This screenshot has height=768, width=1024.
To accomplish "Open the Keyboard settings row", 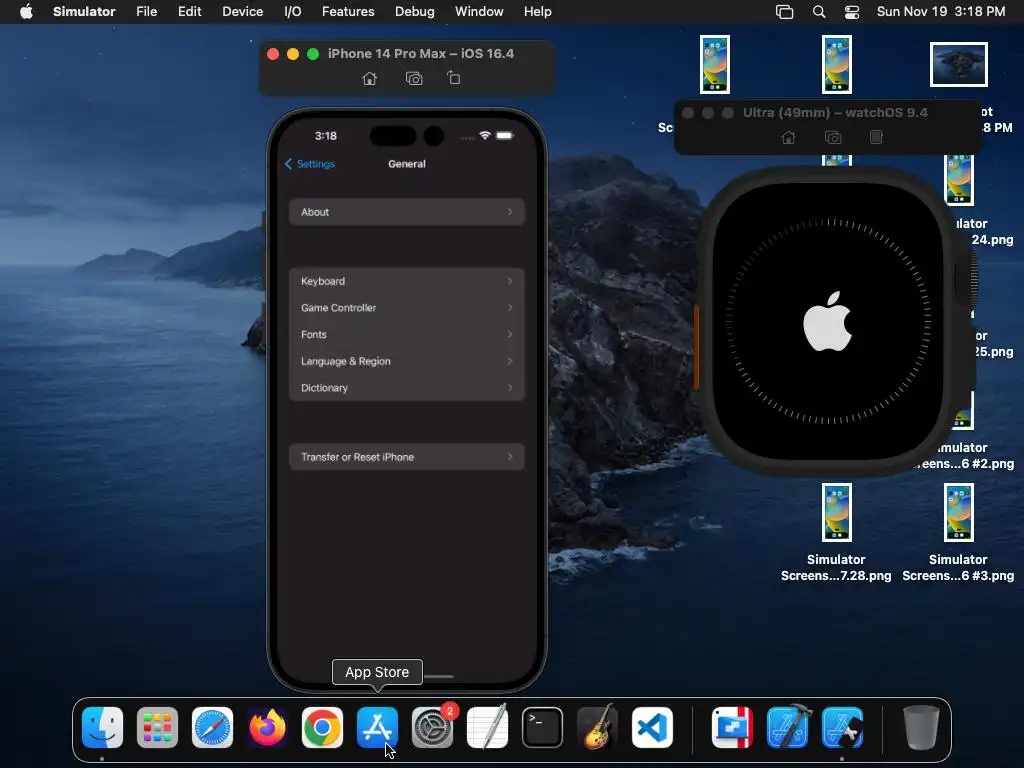I will tap(407, 281).
